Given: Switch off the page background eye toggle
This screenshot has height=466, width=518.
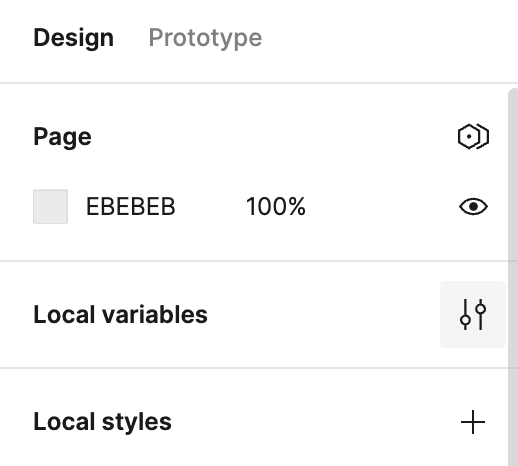Looking at the screenshot, I should tap(473, 207).
